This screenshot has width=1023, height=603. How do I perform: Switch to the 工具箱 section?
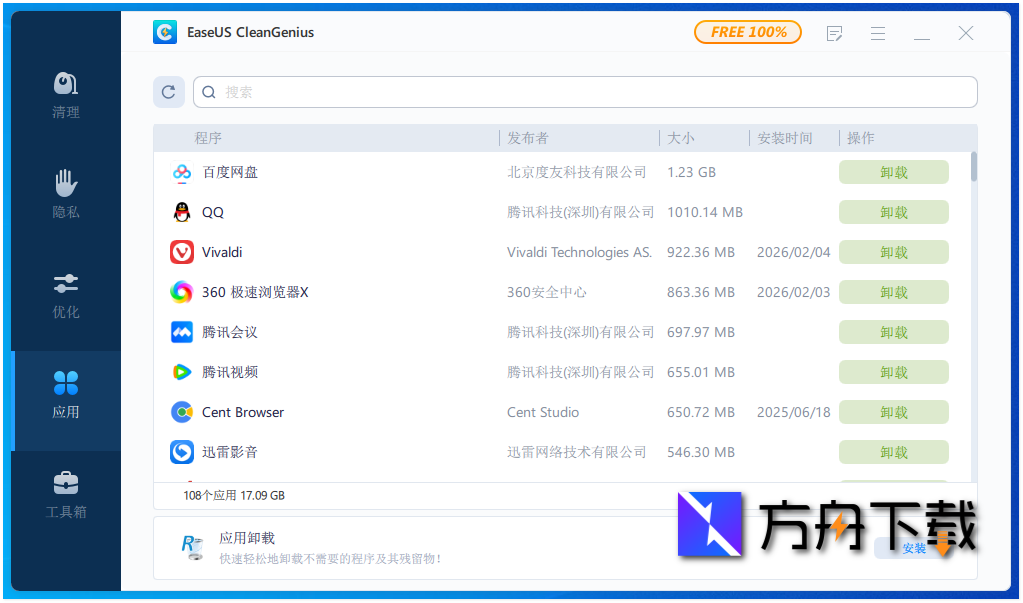coord(65,494)
